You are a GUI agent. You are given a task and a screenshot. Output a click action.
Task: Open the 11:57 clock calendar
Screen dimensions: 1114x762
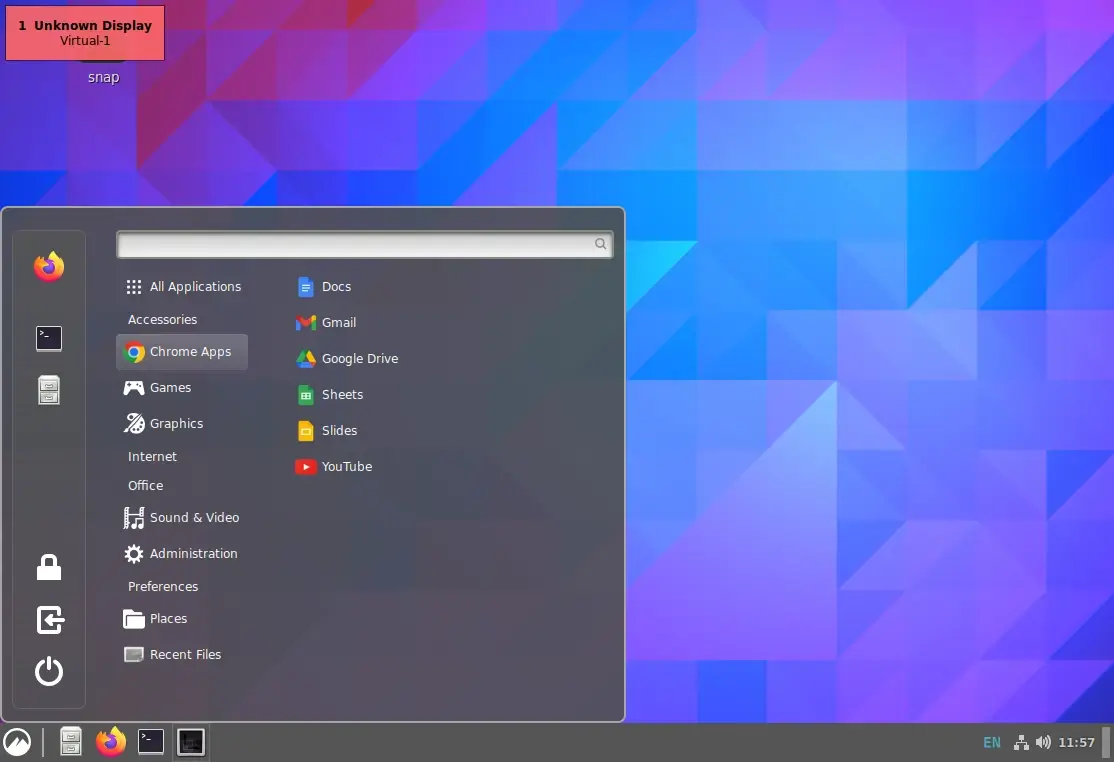pyautogui.click(x=1076, y=743)
